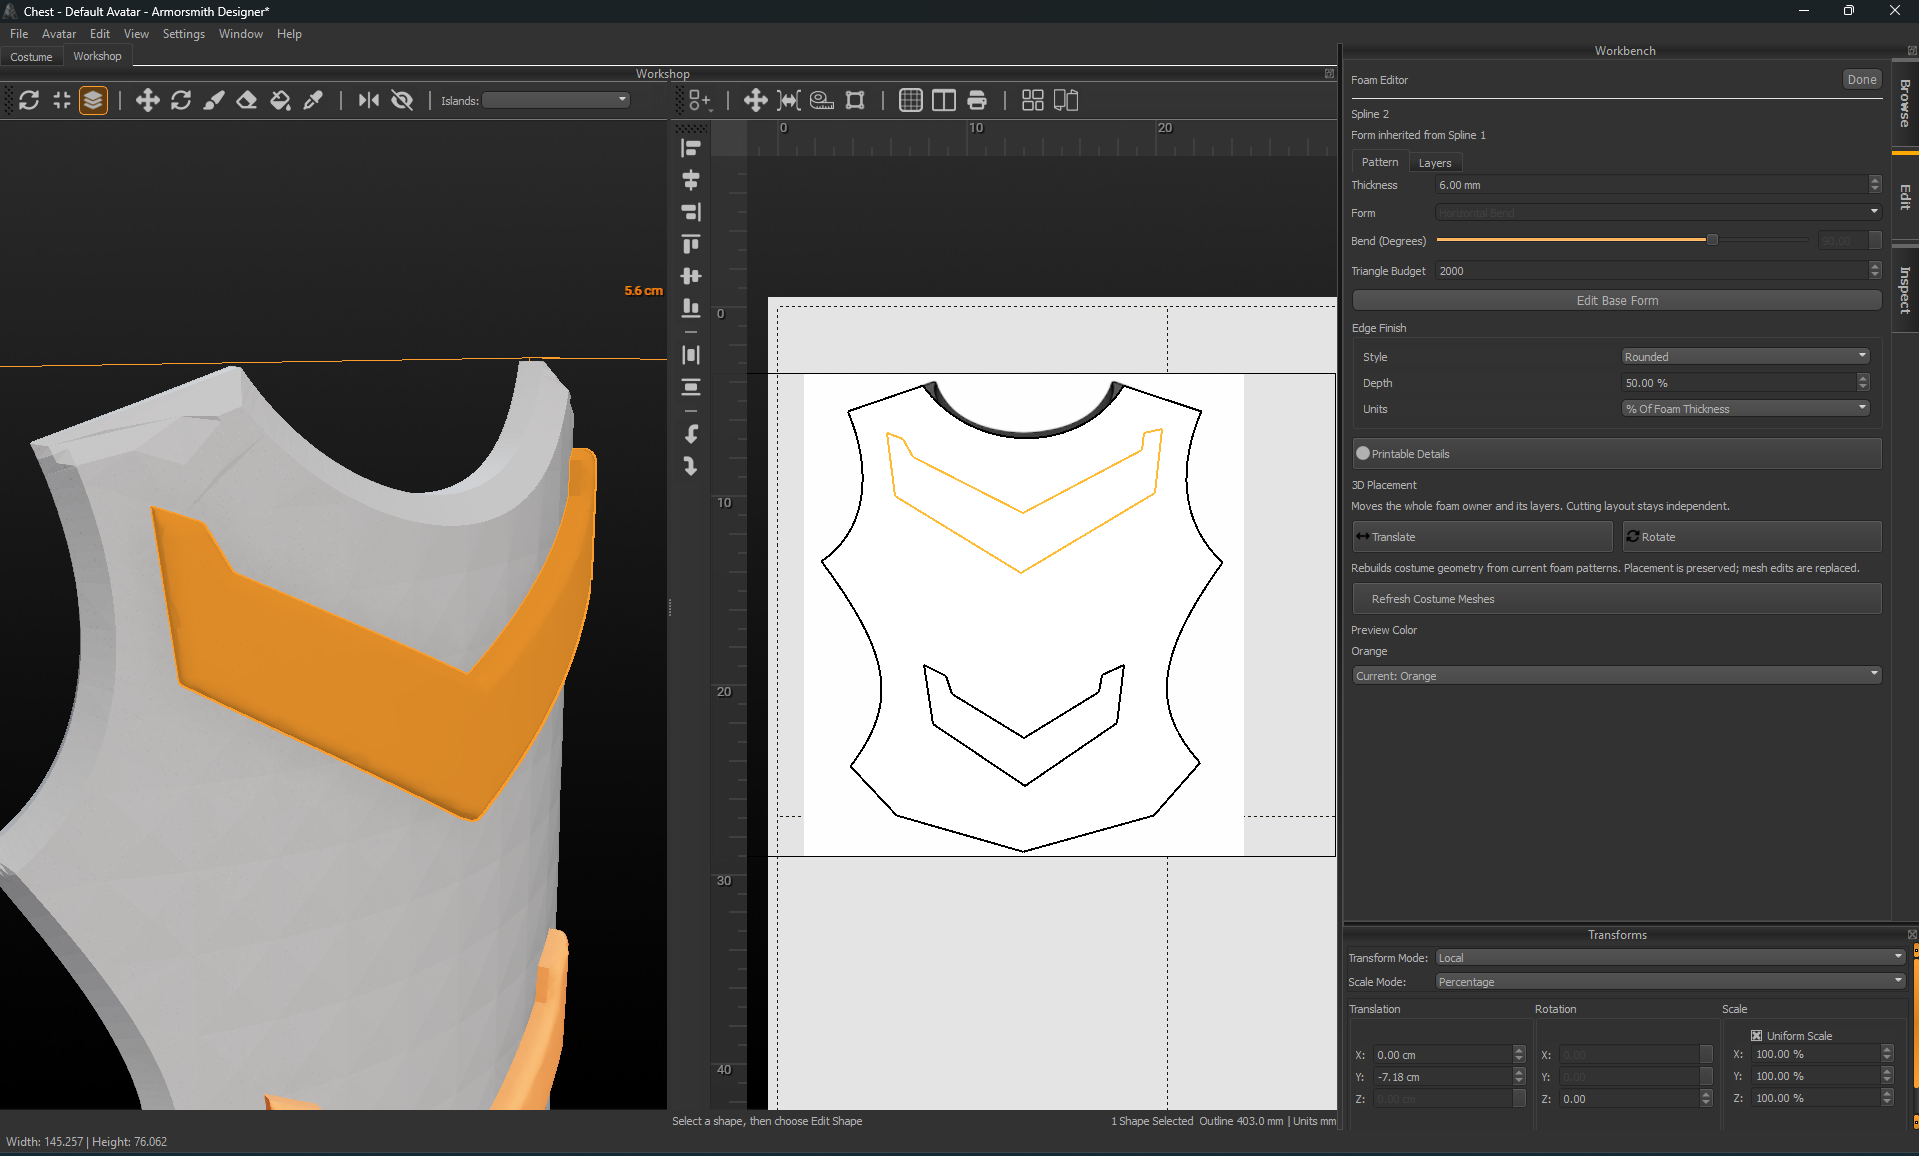This screenshot has height=1156, width=1919.
Task: Expand the Preview Color Current: Orange dropdown
Action: click(1617, 676)
